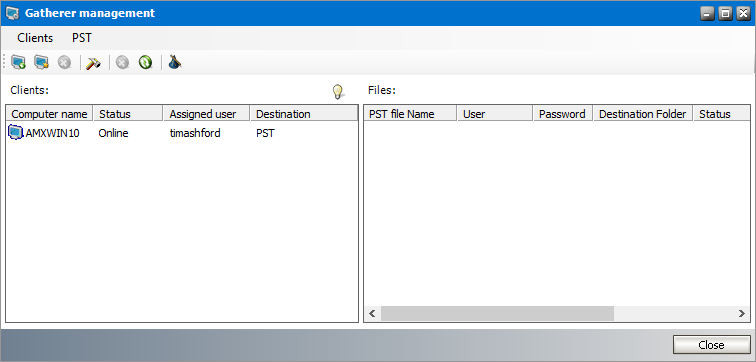Click the Destination Folder column header
This screenshot has width=756, height=362.
[x=643, y=114]
